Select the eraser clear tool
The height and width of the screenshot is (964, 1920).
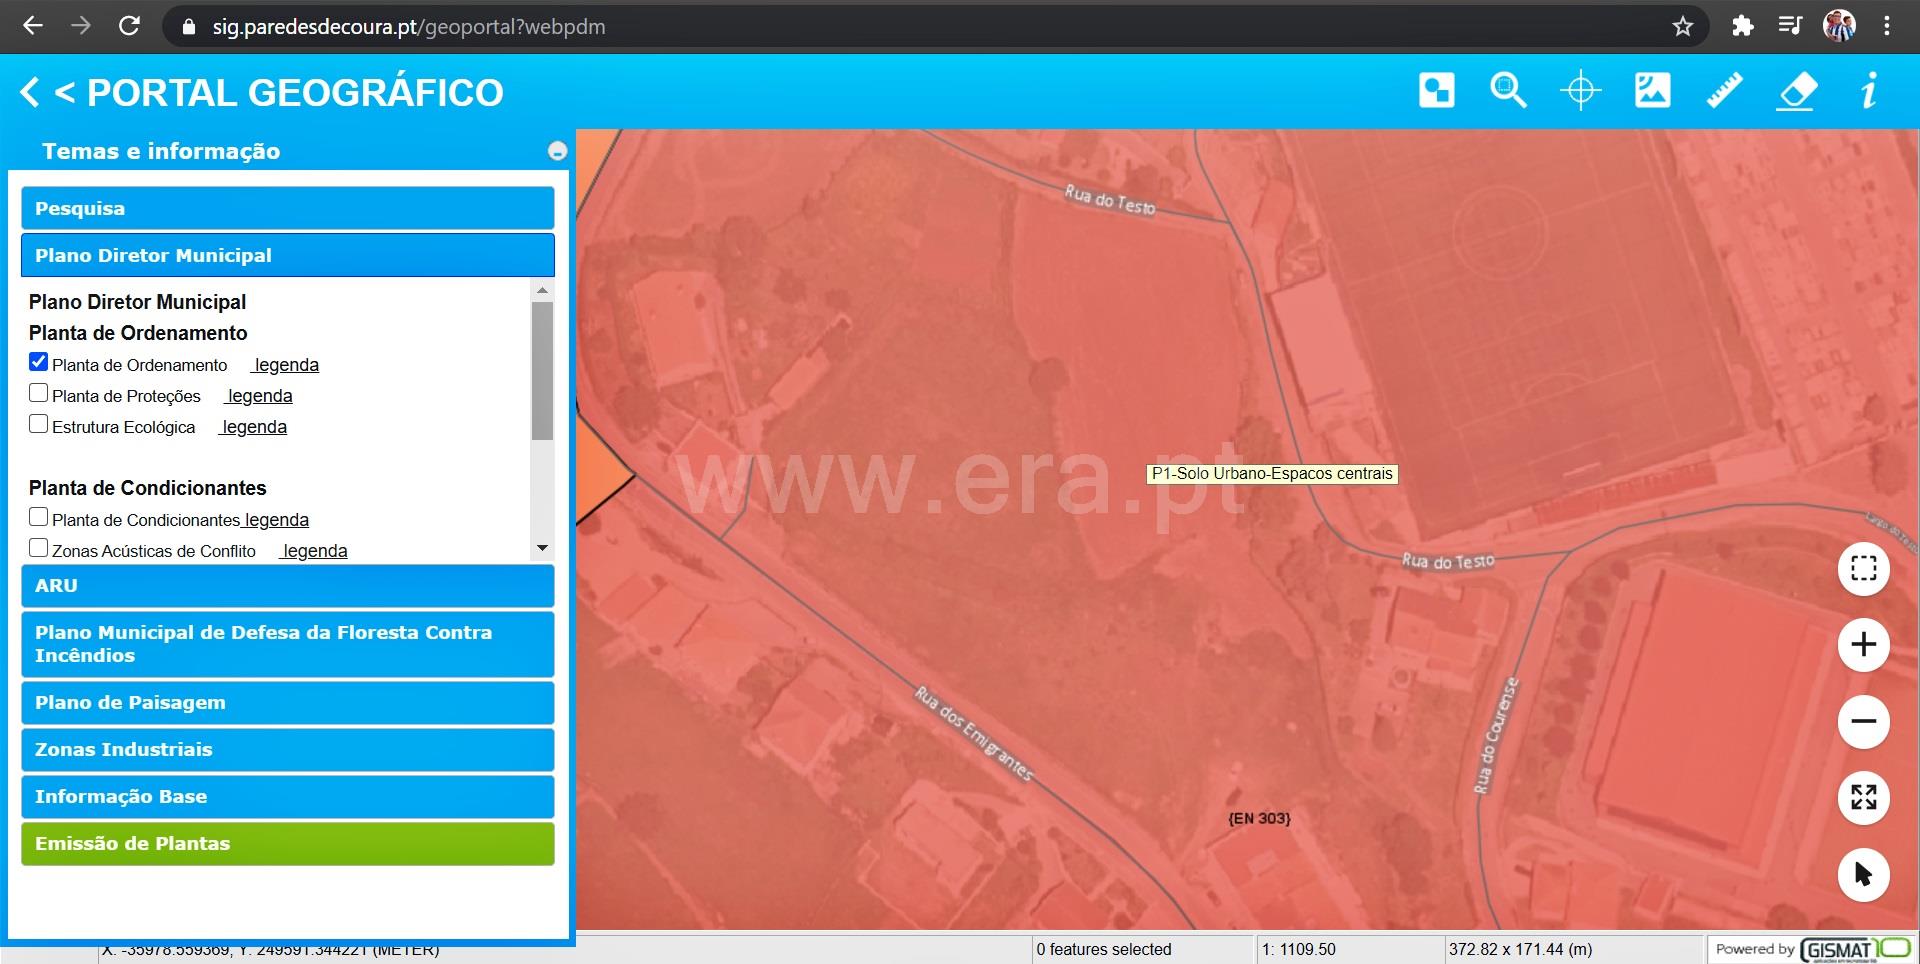pyautogui.click(x=1796, y=91)
